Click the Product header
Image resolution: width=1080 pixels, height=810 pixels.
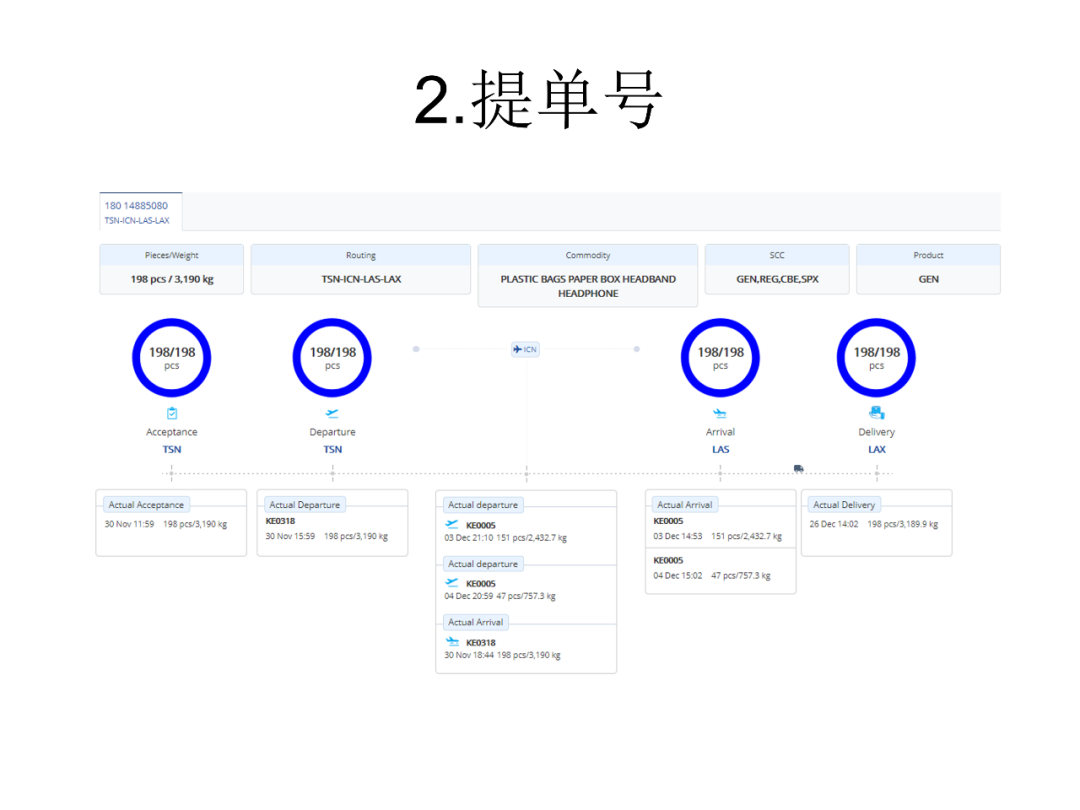(928, 255)
